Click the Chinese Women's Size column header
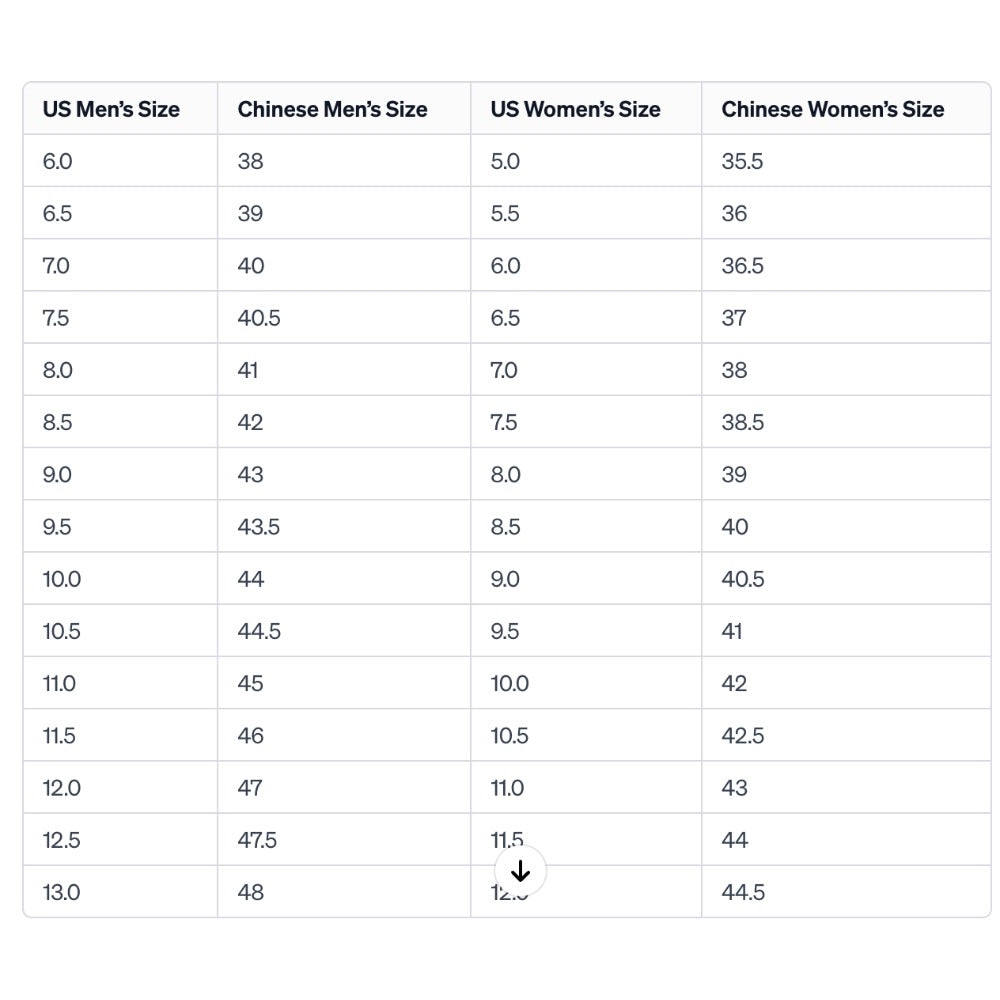 tap(832, 109)
